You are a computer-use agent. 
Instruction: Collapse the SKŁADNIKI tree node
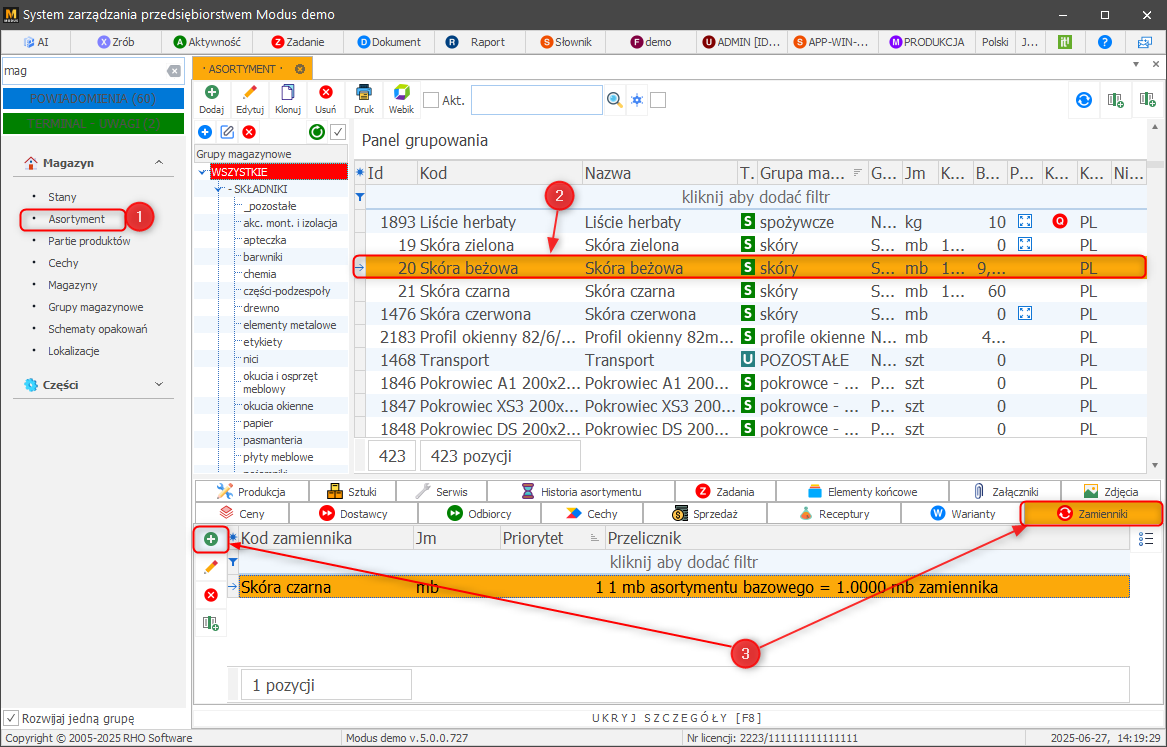click(x=217, y=189)
